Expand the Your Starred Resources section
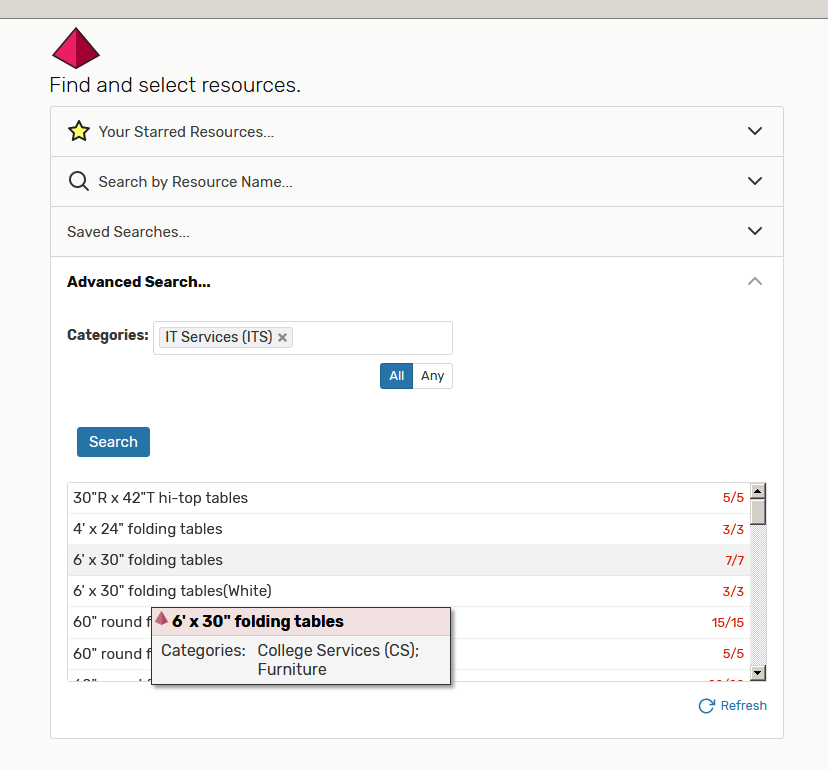 tap(755, 131)
